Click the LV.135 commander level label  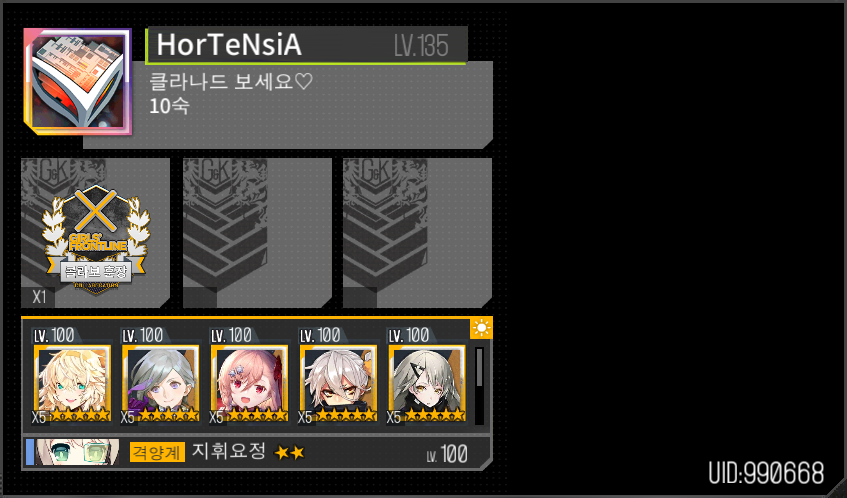point(421,45)
